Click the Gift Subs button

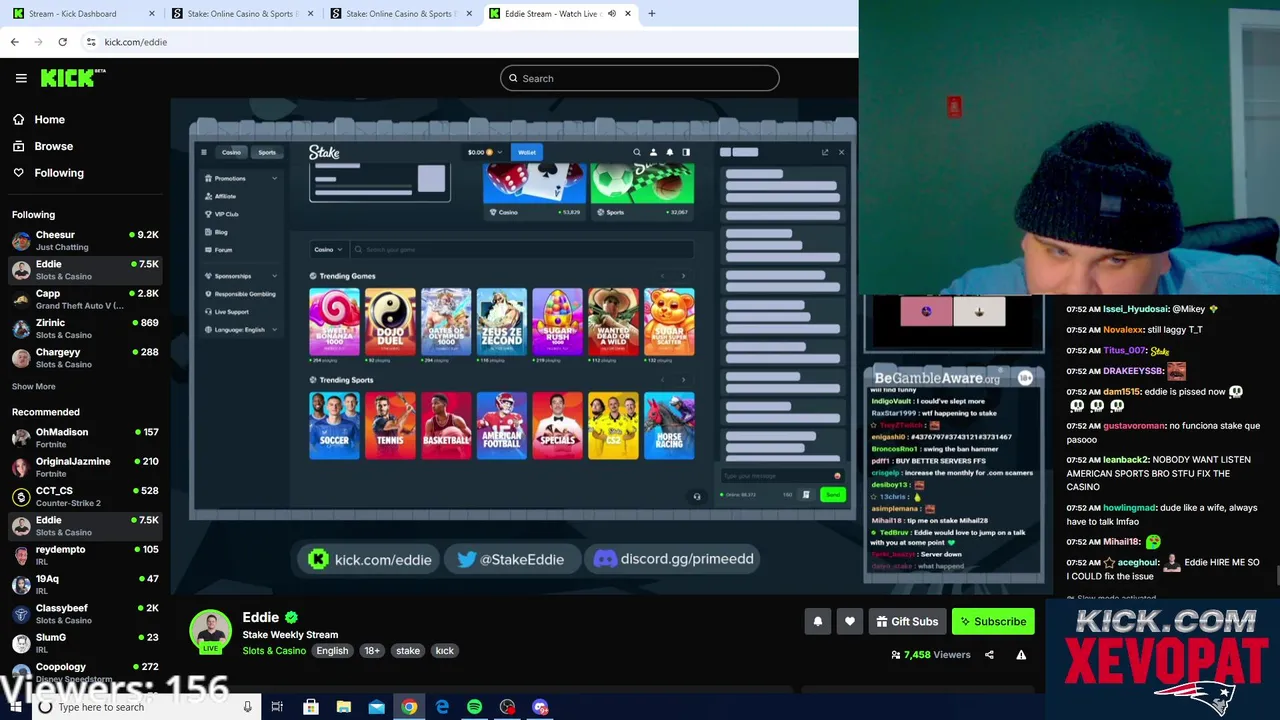pos(907,621)
